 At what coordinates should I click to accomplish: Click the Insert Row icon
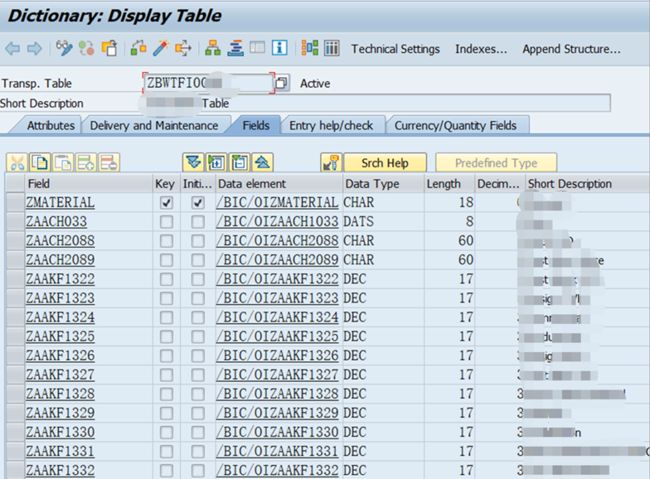[x=86, y=163]
